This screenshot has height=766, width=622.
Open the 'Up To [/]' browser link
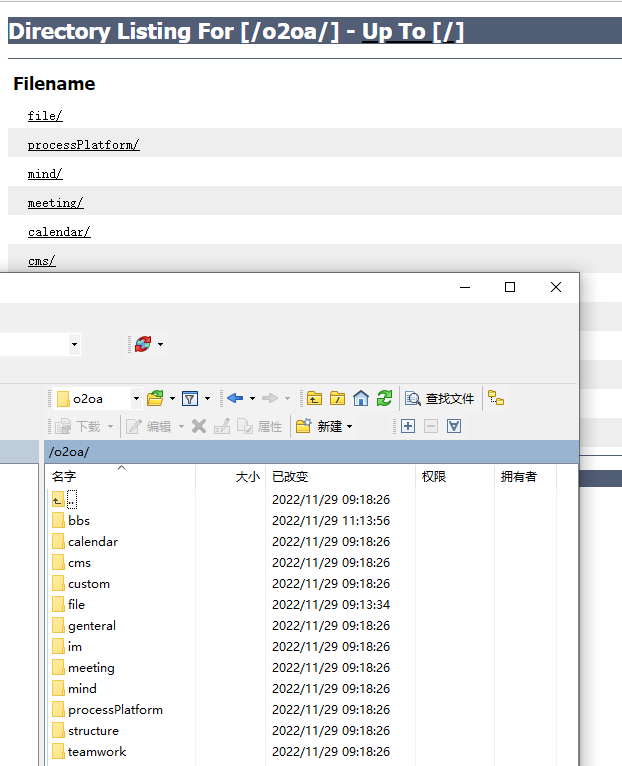pyautogui.click(x=412, y=32)
